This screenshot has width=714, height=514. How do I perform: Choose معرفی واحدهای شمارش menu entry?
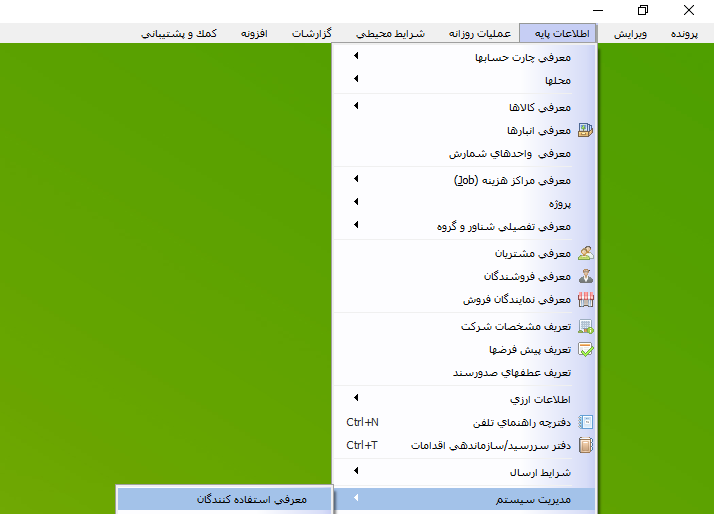[510, 154]
